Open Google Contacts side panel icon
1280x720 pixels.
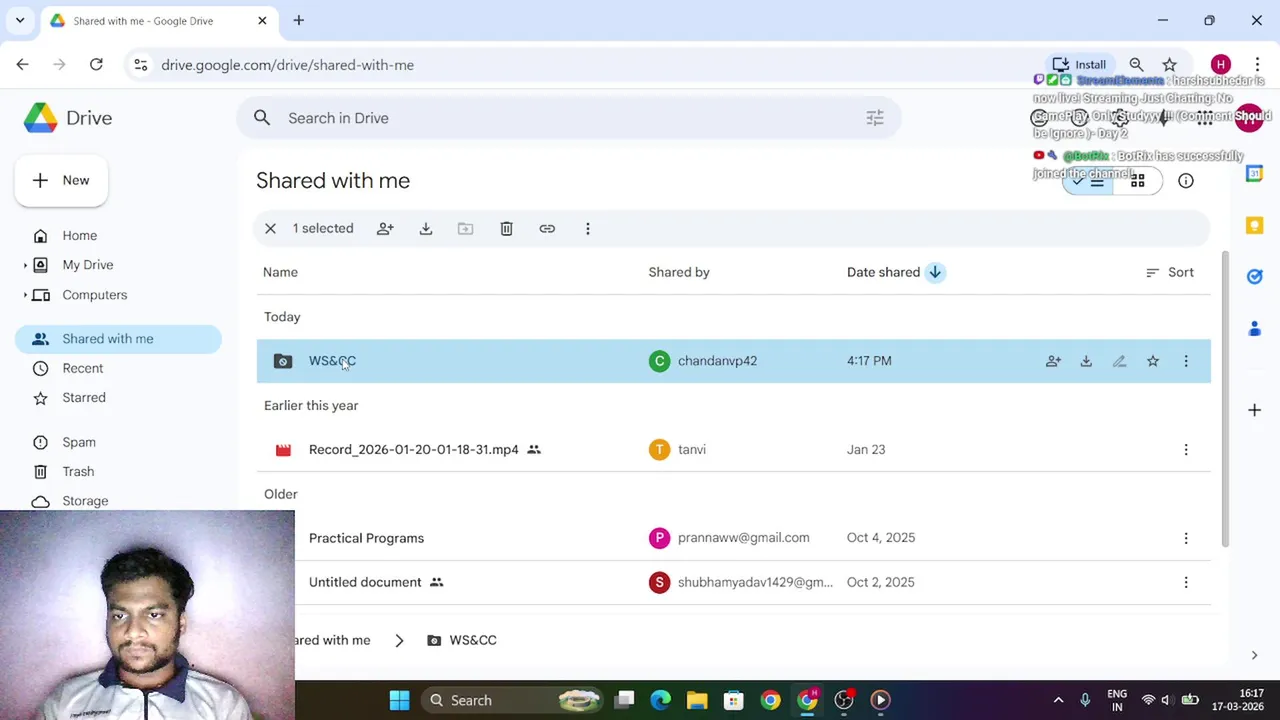1254,328
